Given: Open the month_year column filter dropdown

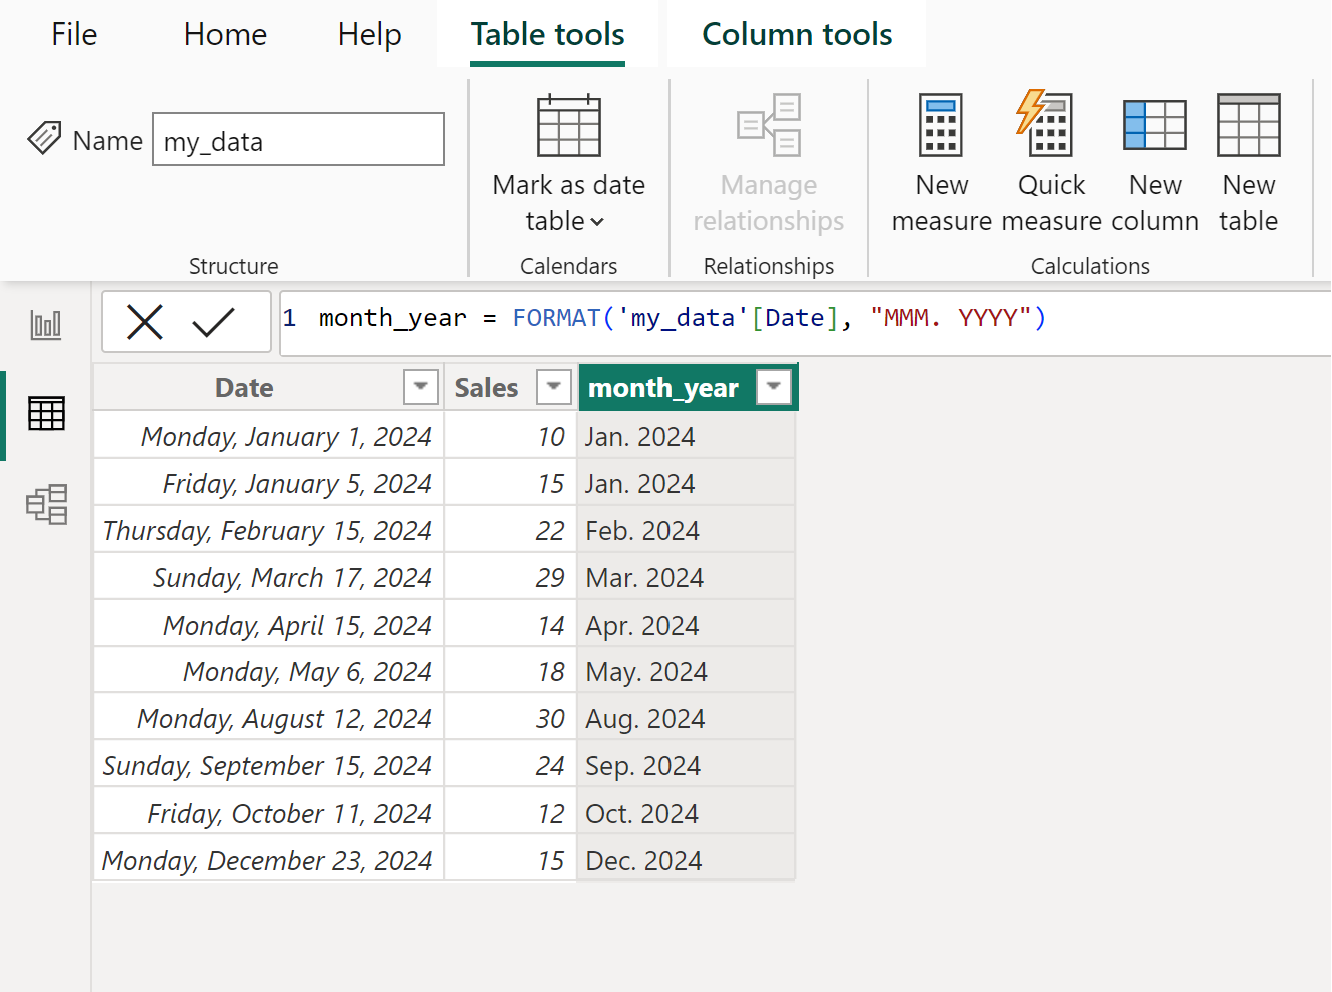Looking at the screenshot, I should click(773, 387).
